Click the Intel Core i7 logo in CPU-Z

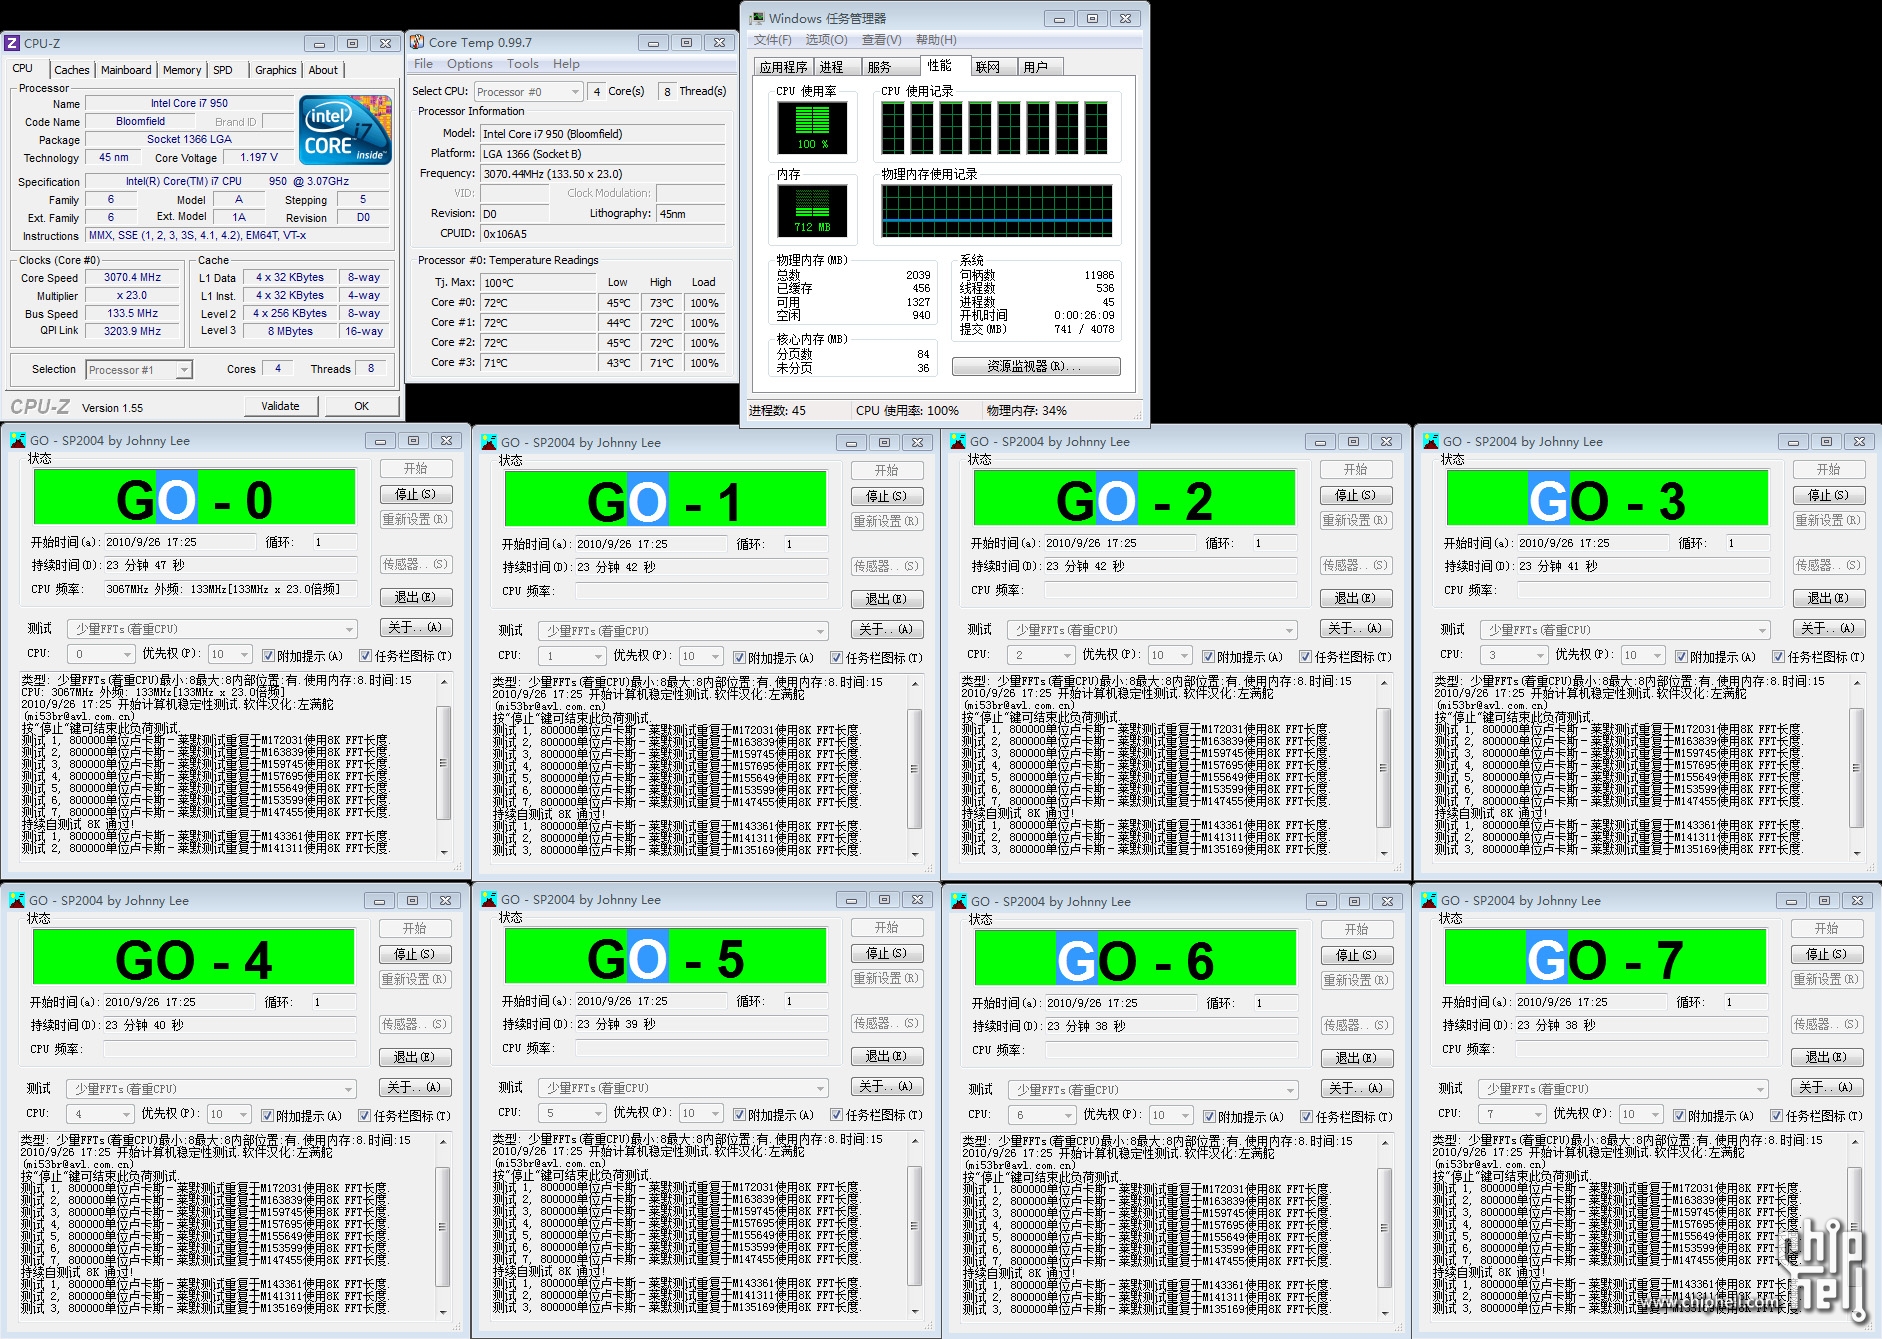[x=345, y=130]
